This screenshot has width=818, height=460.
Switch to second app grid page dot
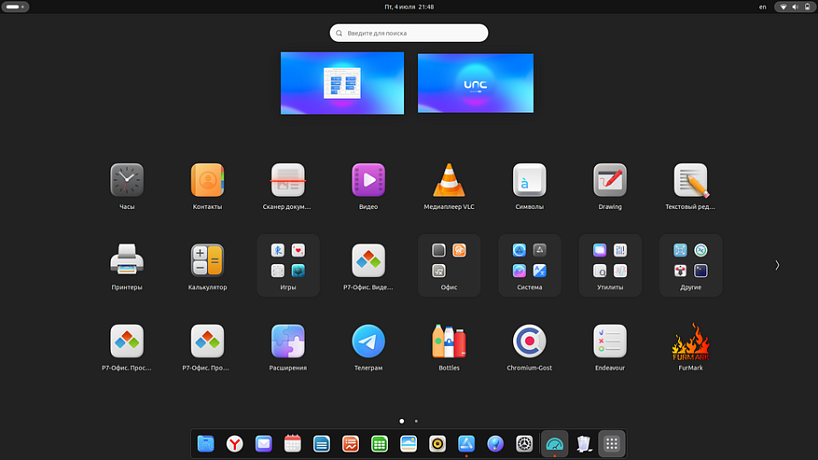click(416, 421)
